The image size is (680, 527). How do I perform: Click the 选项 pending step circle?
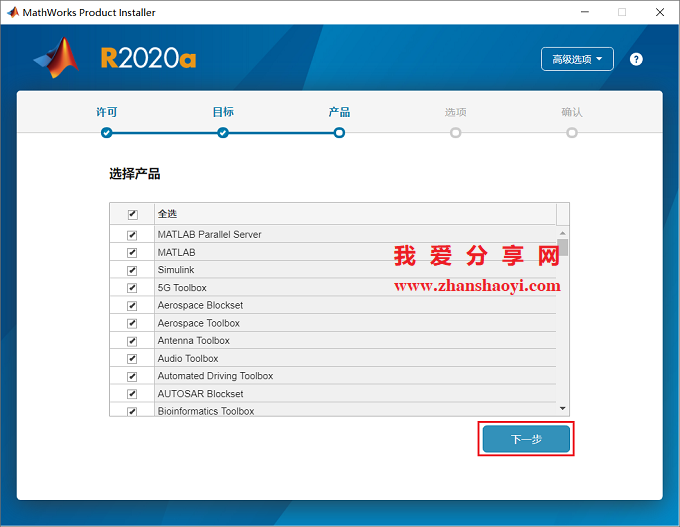point(455,133)
